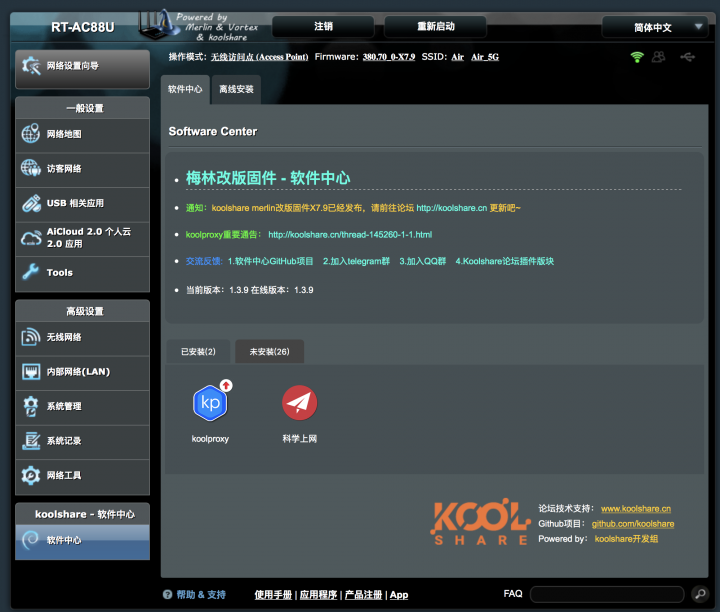
Task: Click firmware version 380.70_0-X7.9 link
Action: click(389, 57)
